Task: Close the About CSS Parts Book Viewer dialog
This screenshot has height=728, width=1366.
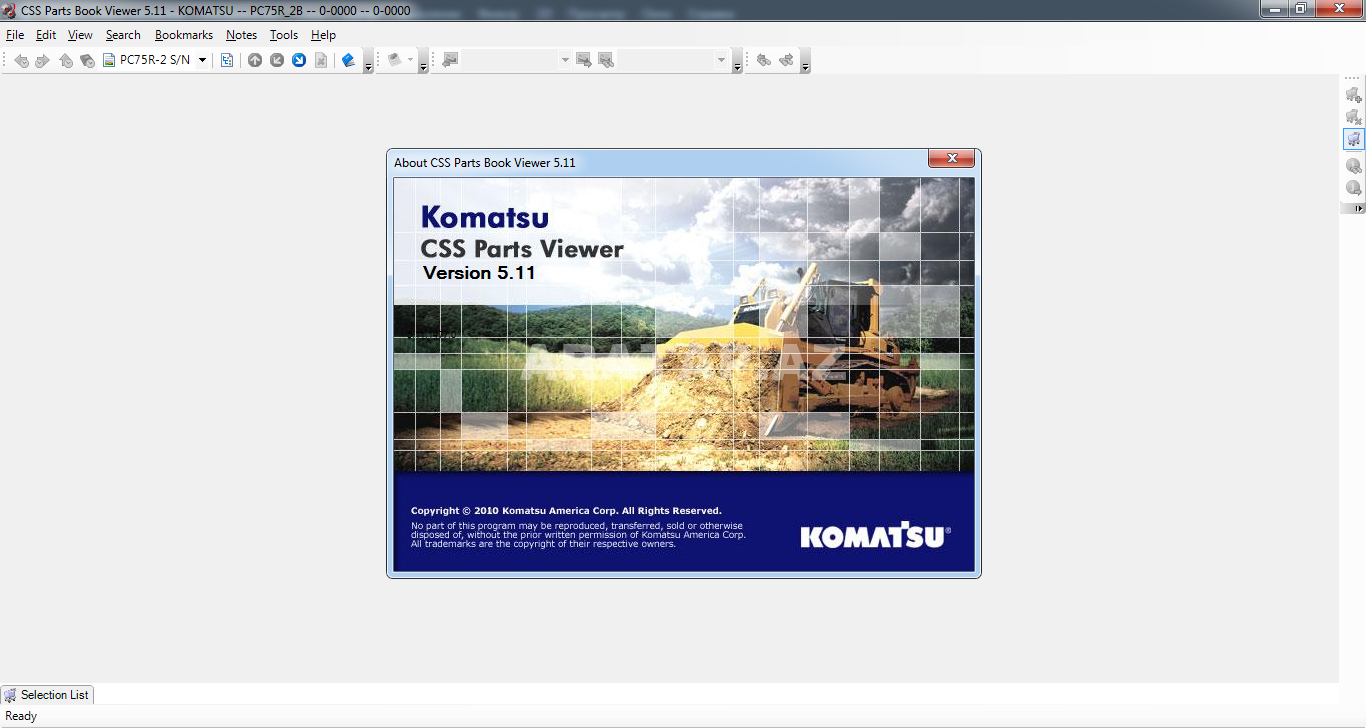Action: click(x=951, y=158)
